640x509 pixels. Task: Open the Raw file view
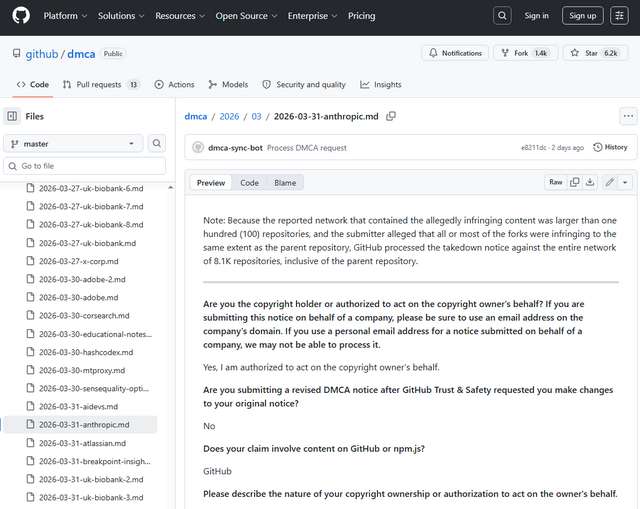pyautogui.click(x=556, y=182)
